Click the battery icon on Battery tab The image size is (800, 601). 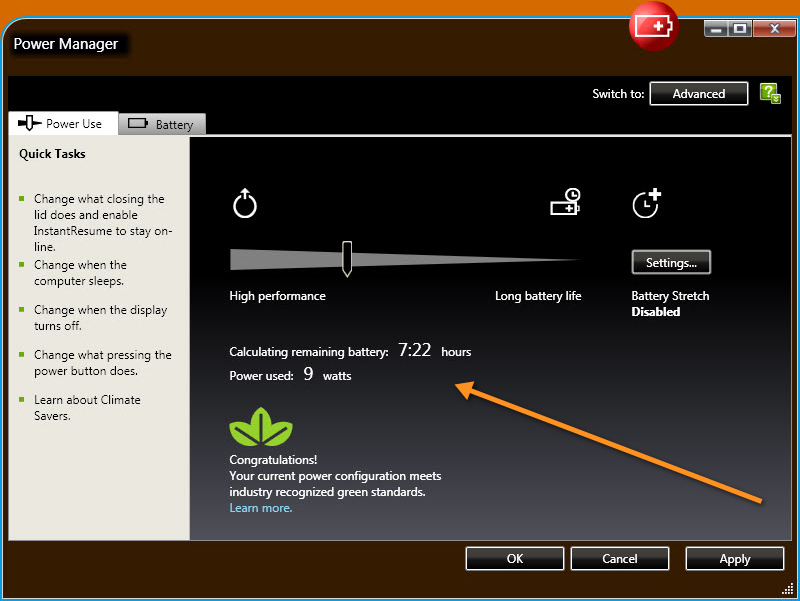pos(138,123)
